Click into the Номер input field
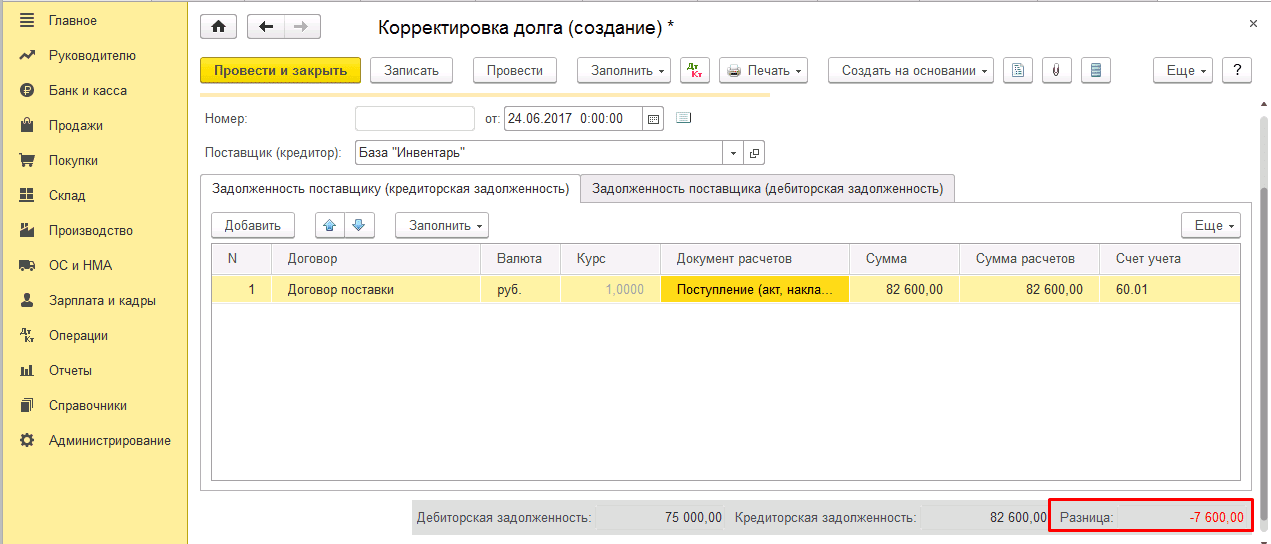Viewport: 1271px width, 544px height. click(414, 119)
